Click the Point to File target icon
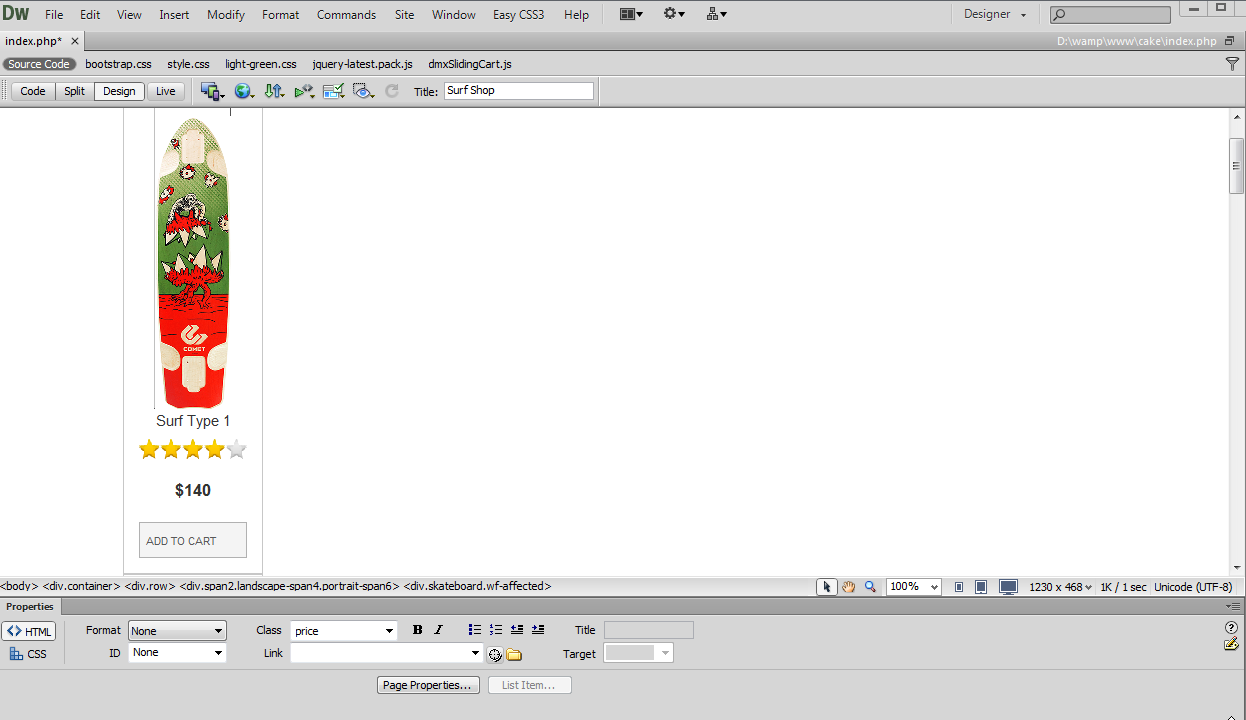Screen dimensions: 1246x720 pos(495,654)
